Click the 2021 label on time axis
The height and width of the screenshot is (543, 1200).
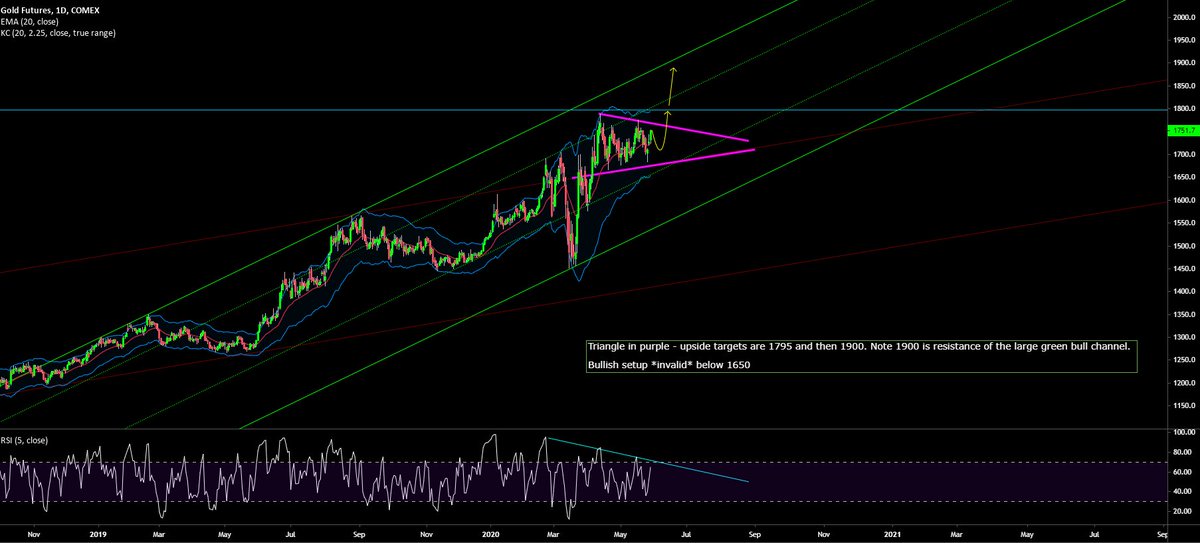(895, 536)
